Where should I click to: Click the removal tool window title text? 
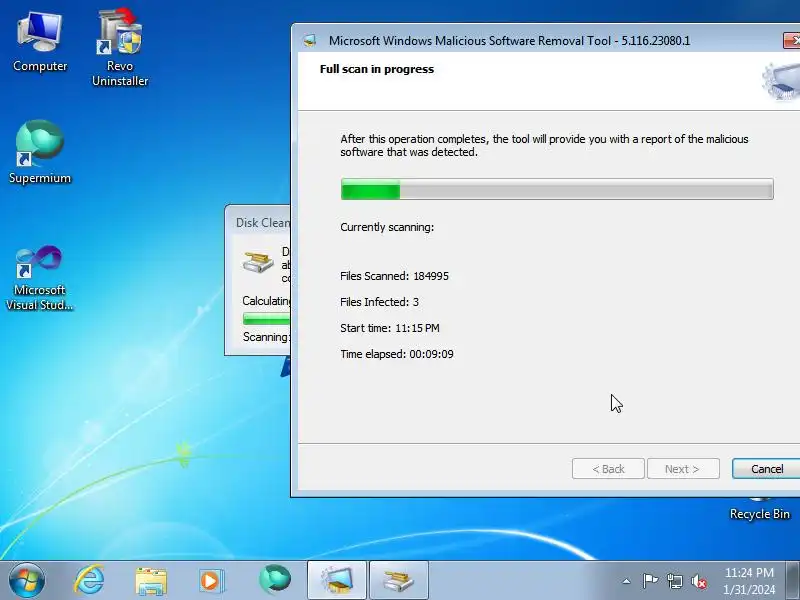(509, 41)
